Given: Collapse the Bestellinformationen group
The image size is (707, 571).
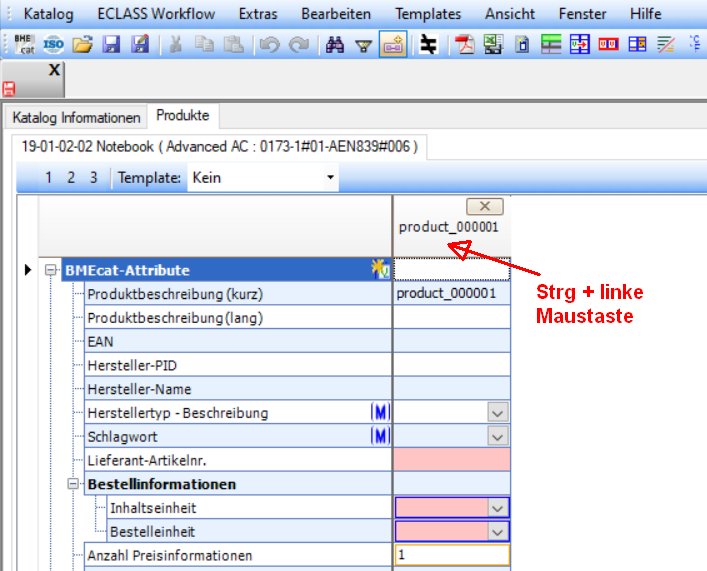Looking at the screenshot, I should (73, 484).
